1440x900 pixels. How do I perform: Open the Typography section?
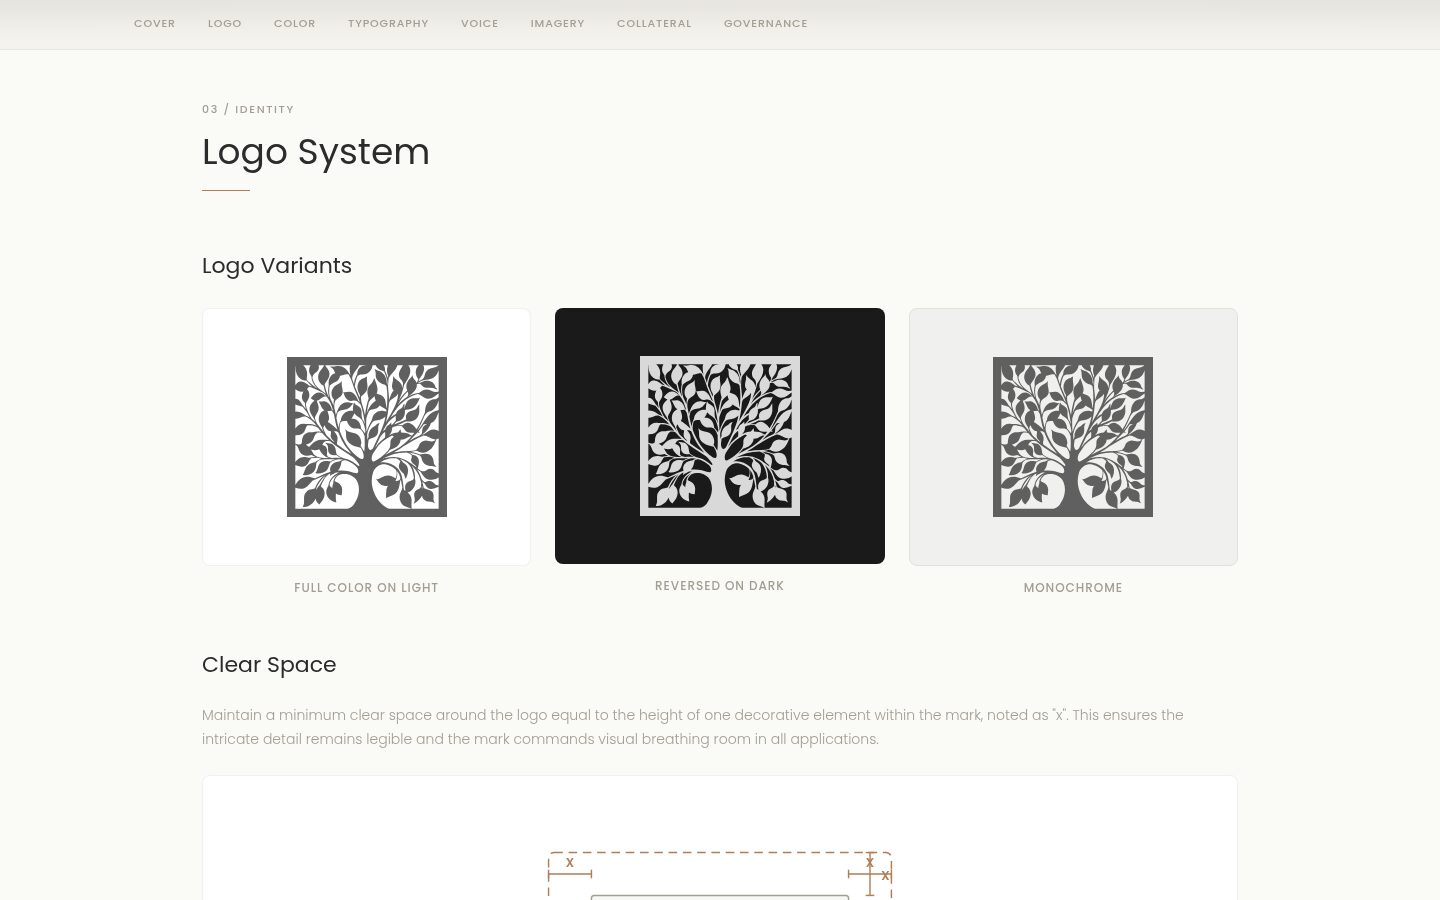[x=388, y=24]
